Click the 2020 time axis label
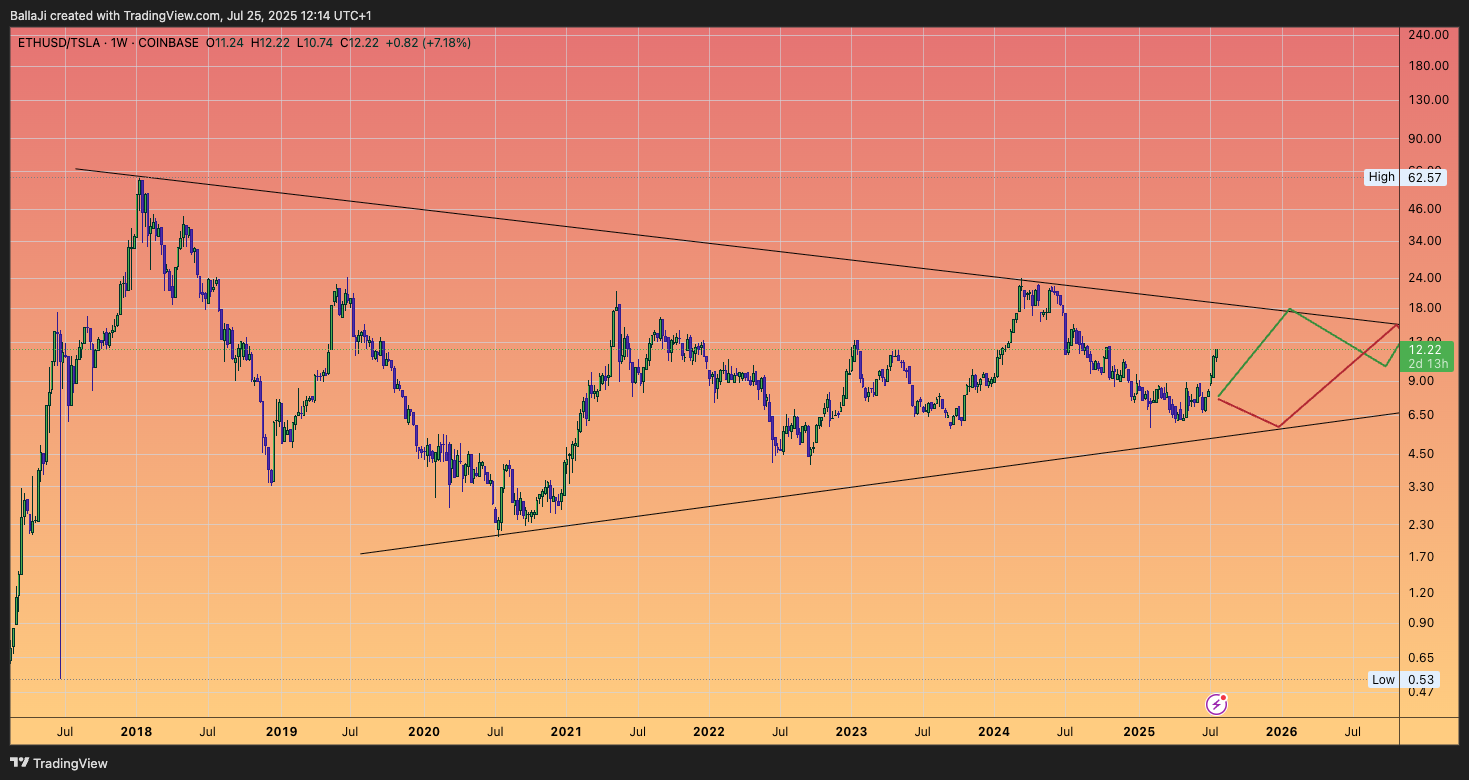 tap(423, 732)
